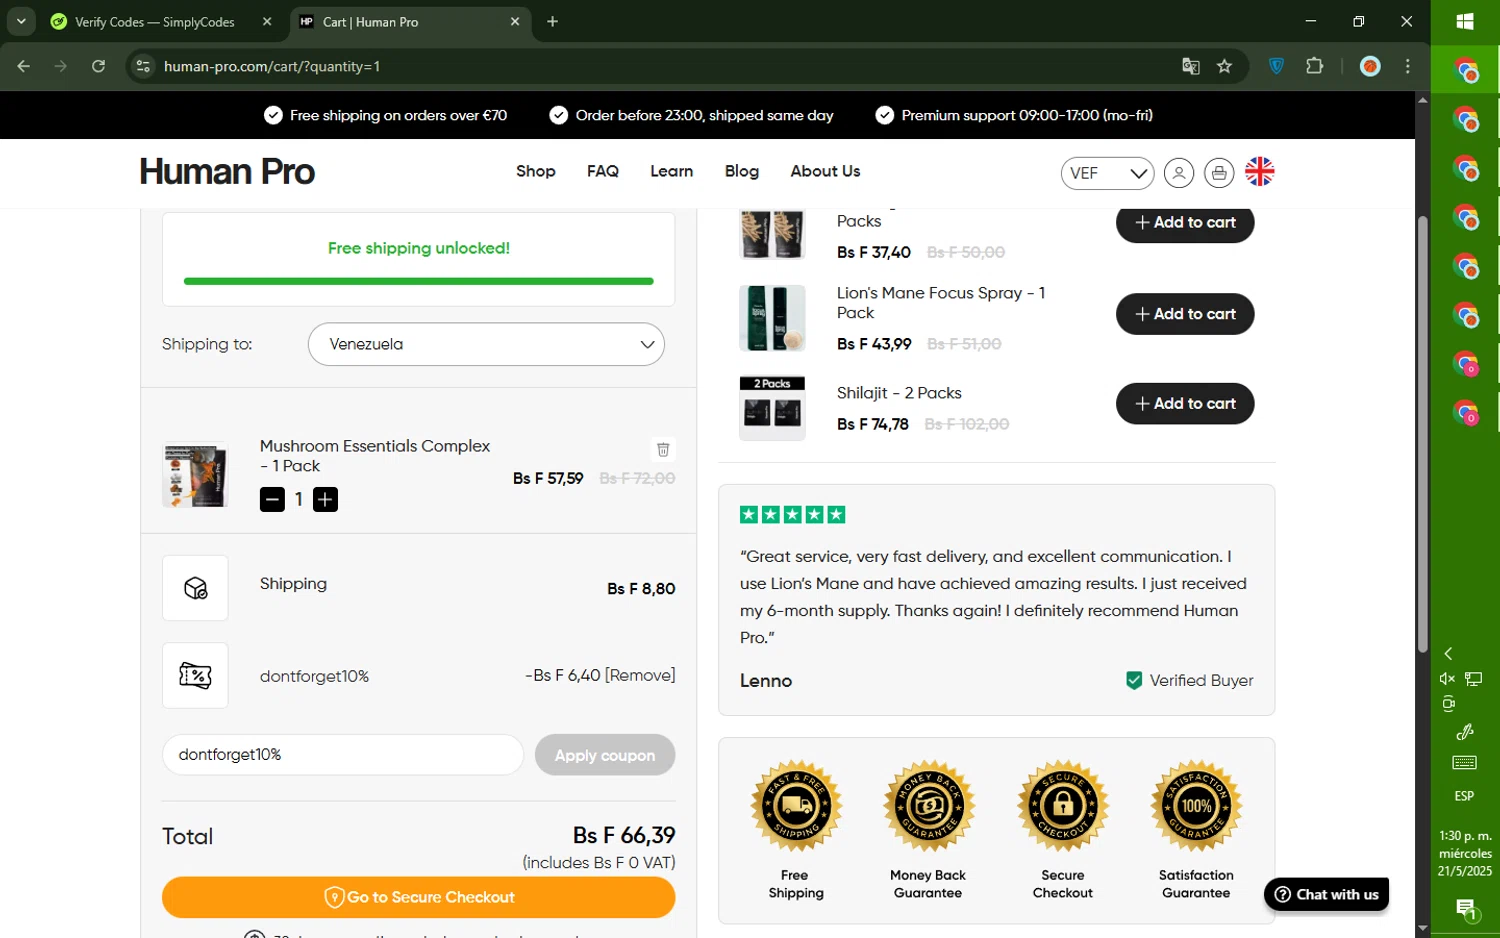The height and width of the screenshot is (938, 1500).
Task: Reload the current page
Action: (x=98, y=66)
